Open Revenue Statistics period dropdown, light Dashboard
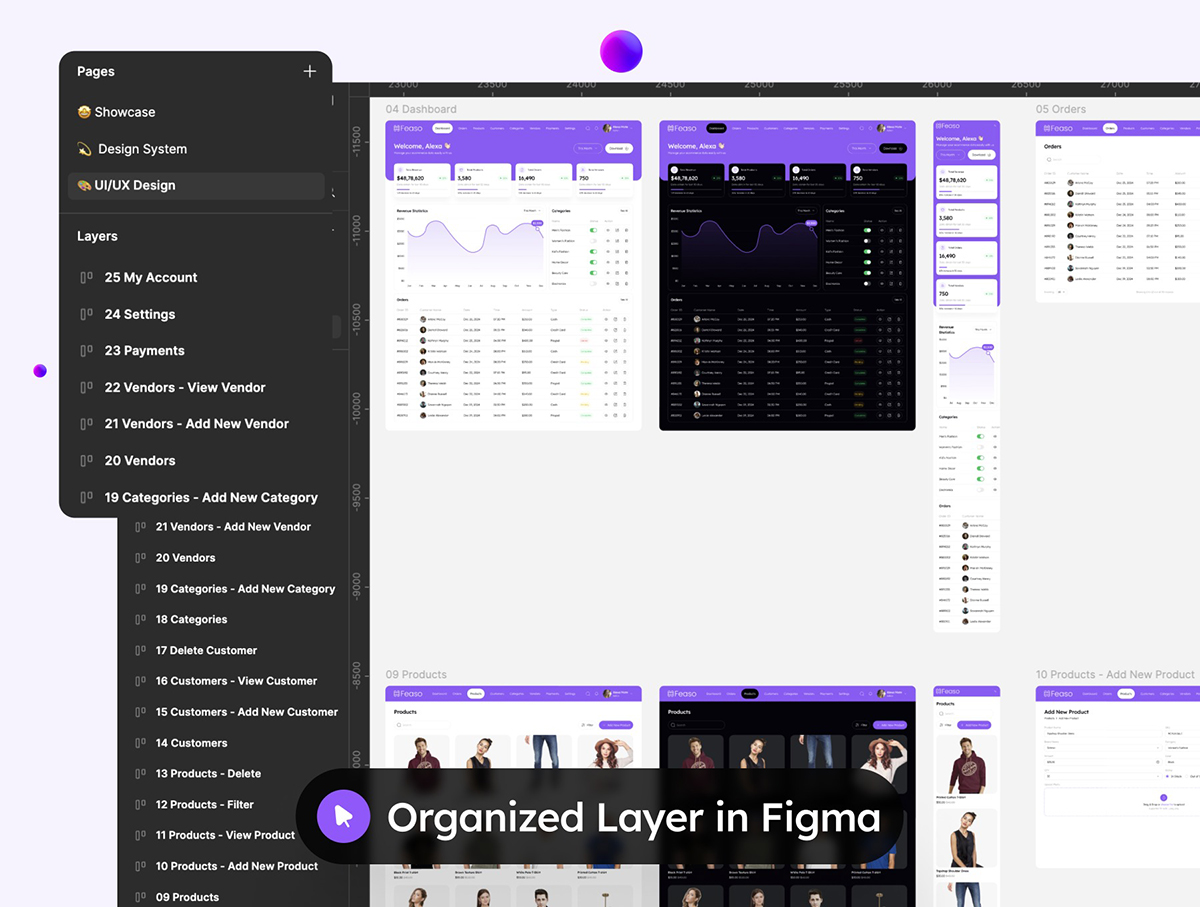Screen dimensions: 1200x907 point(533,211)
